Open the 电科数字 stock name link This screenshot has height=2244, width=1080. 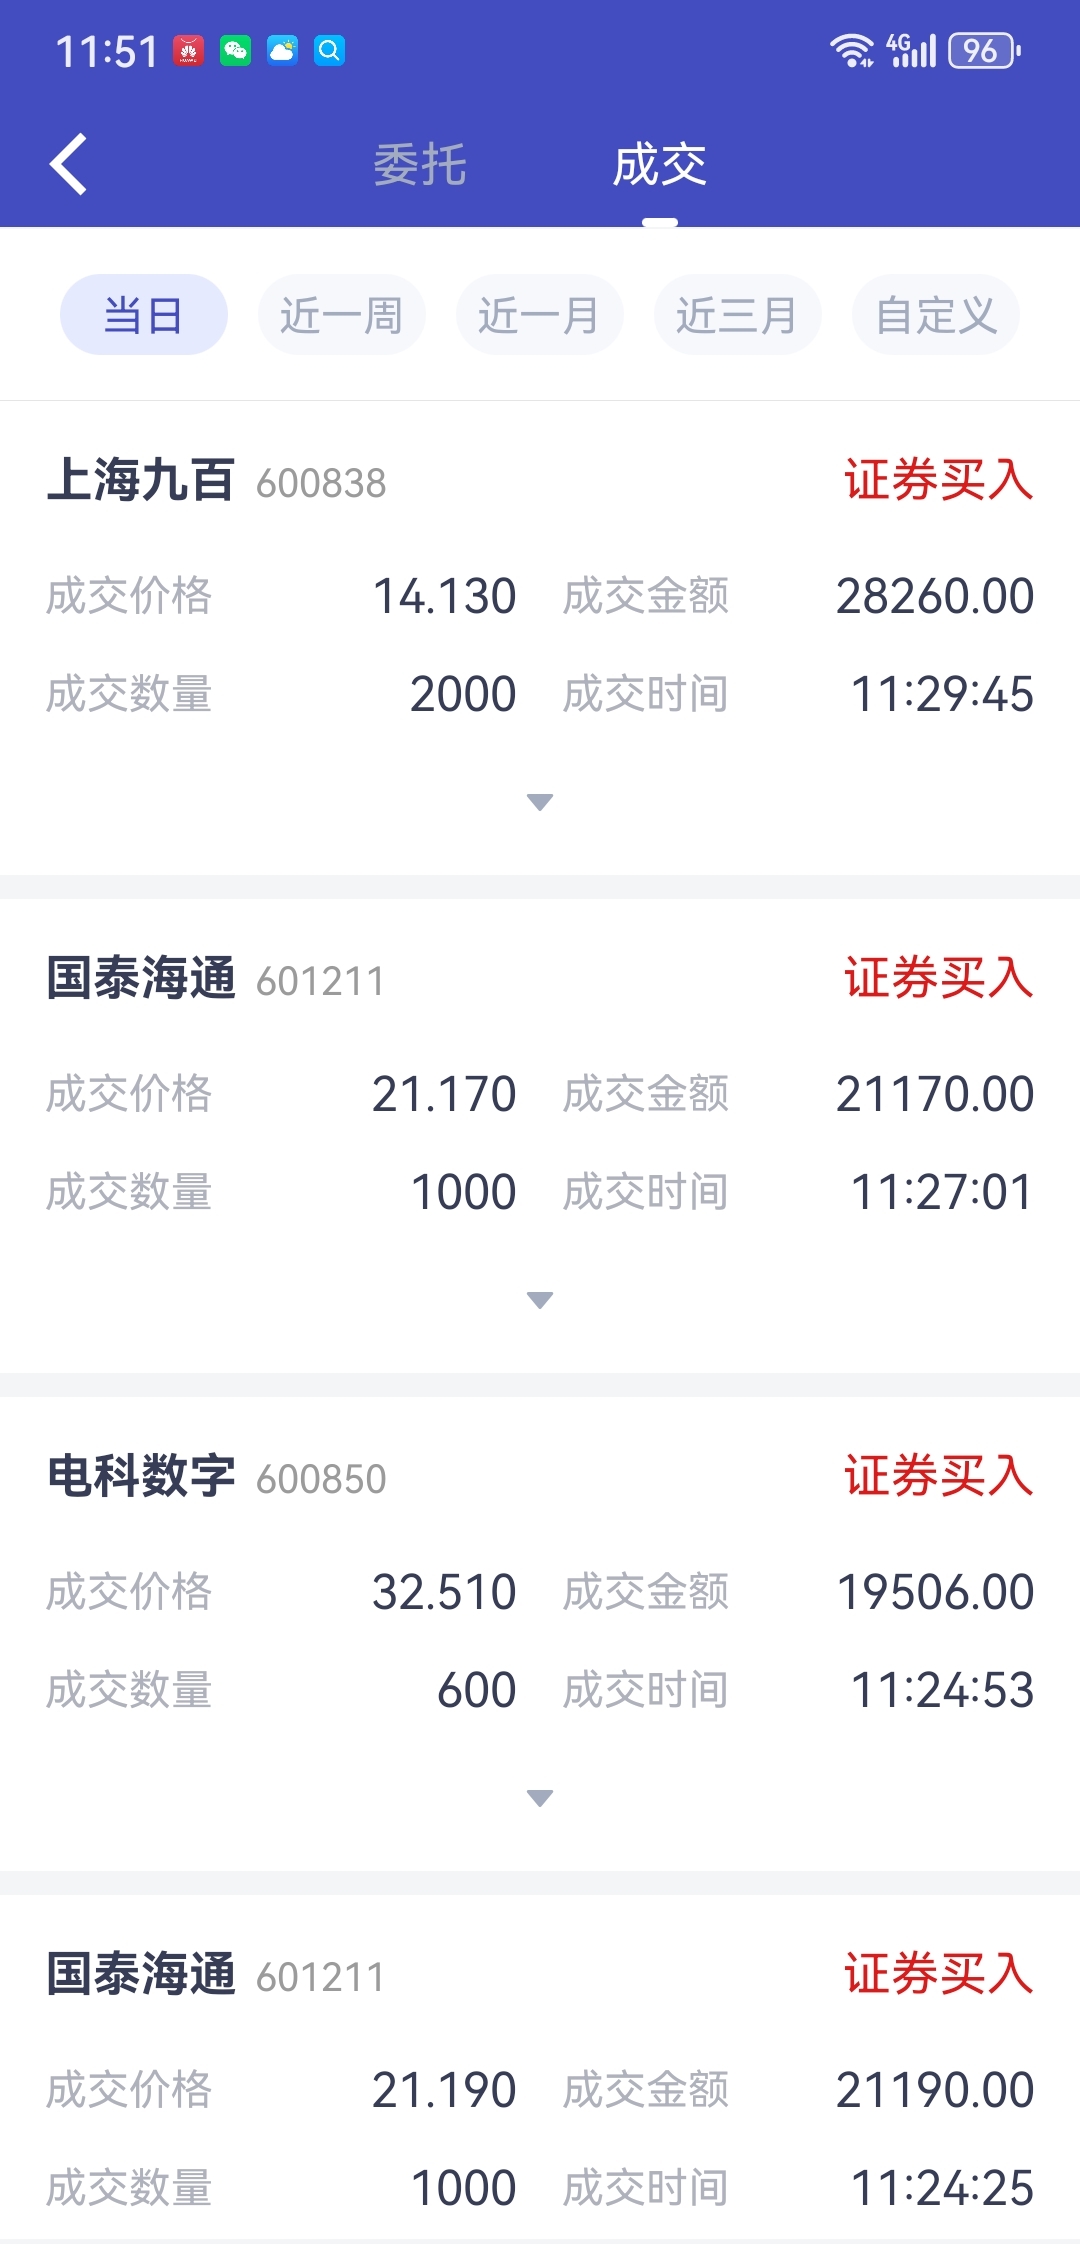[x=141, y=1476]
